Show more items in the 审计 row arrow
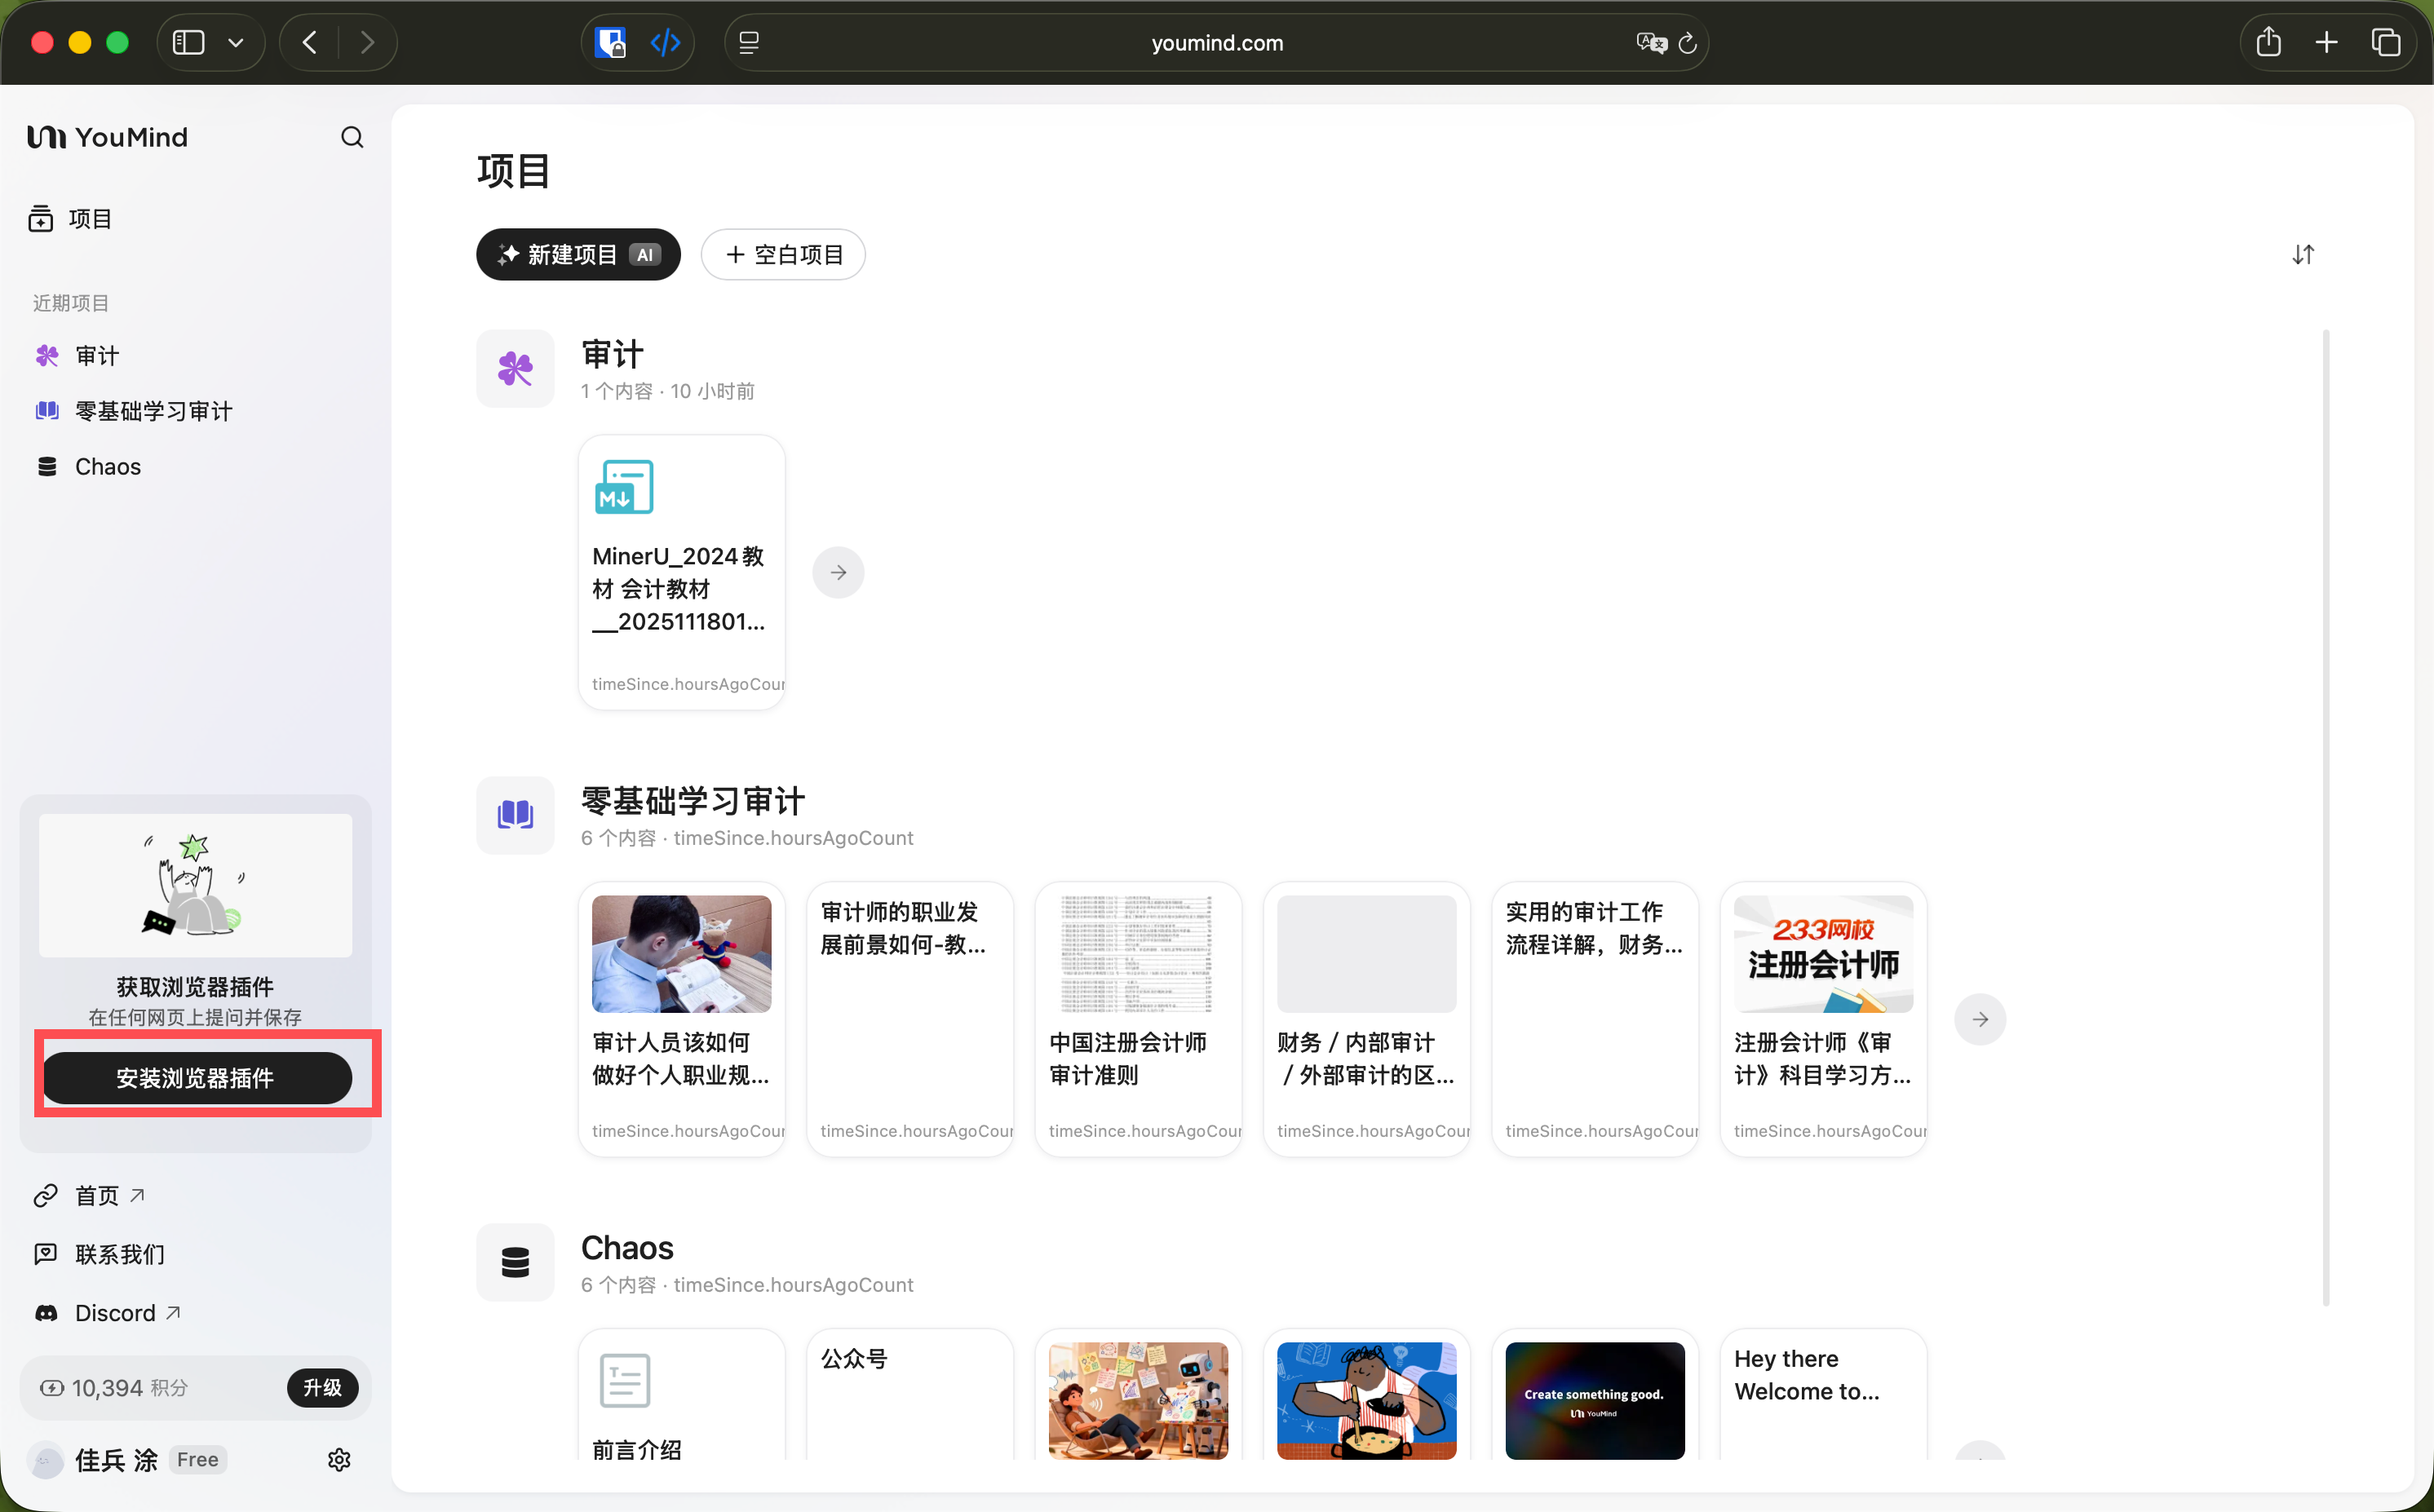The image size is (2434, 1512). (838, 572)
